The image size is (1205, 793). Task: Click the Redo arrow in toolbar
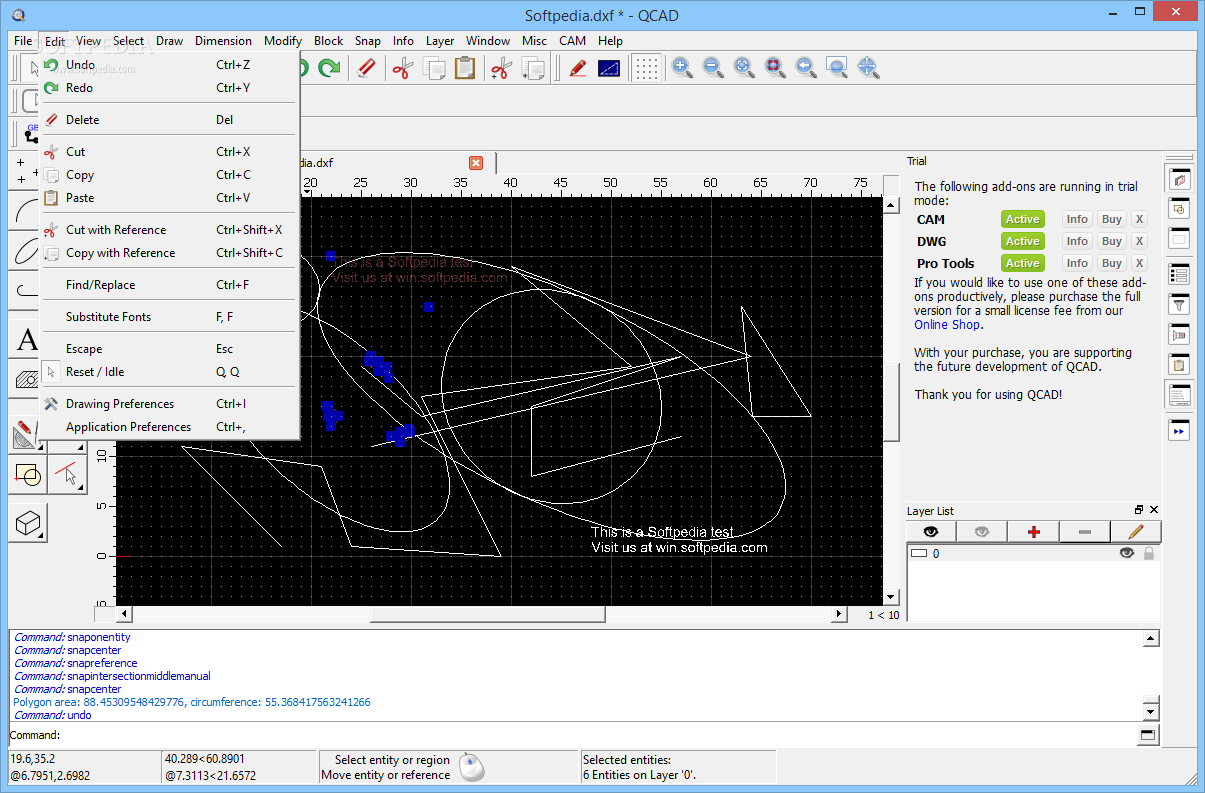[x=327, y=68]
